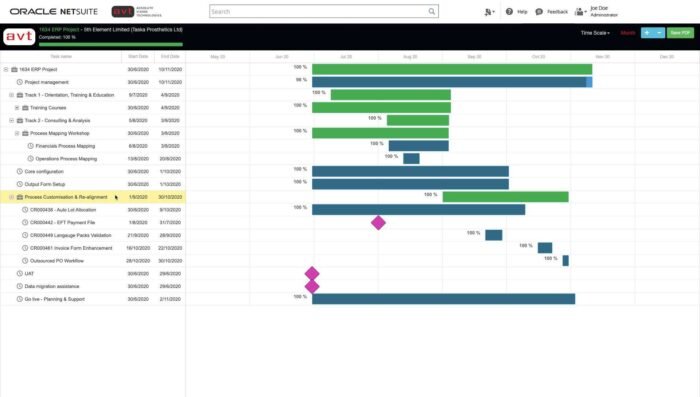The height and width of the screenshot is (397, 700).
Task: Zoom in with the plus button
Action: pyautogui.click(x=647, y=33)
